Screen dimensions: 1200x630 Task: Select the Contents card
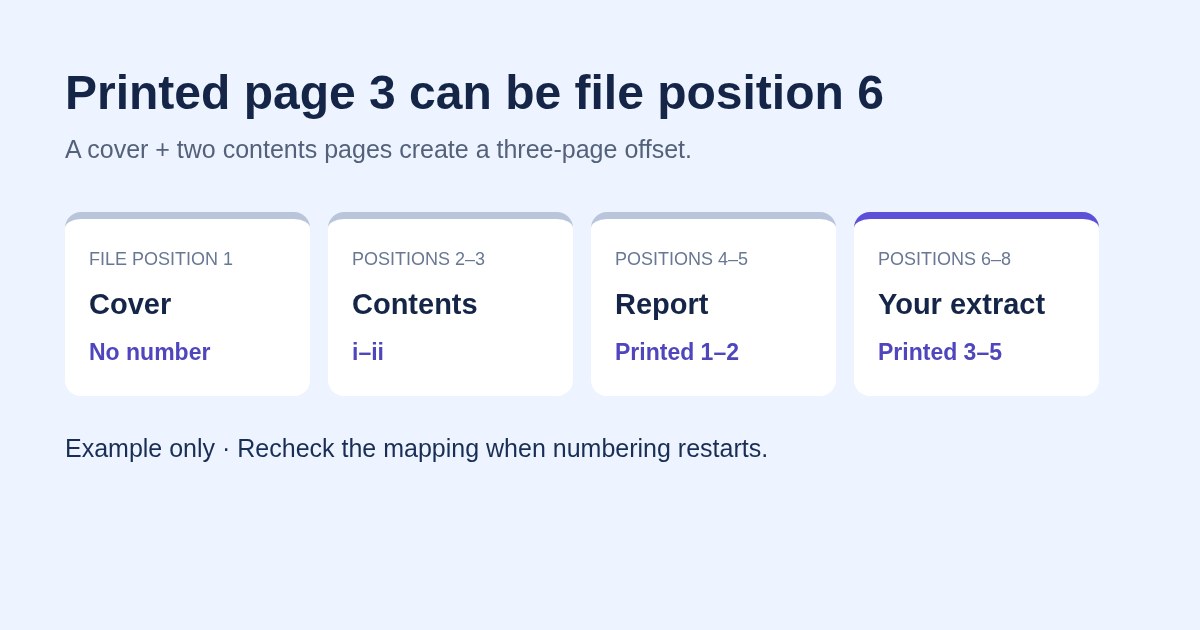coord(450,304)
